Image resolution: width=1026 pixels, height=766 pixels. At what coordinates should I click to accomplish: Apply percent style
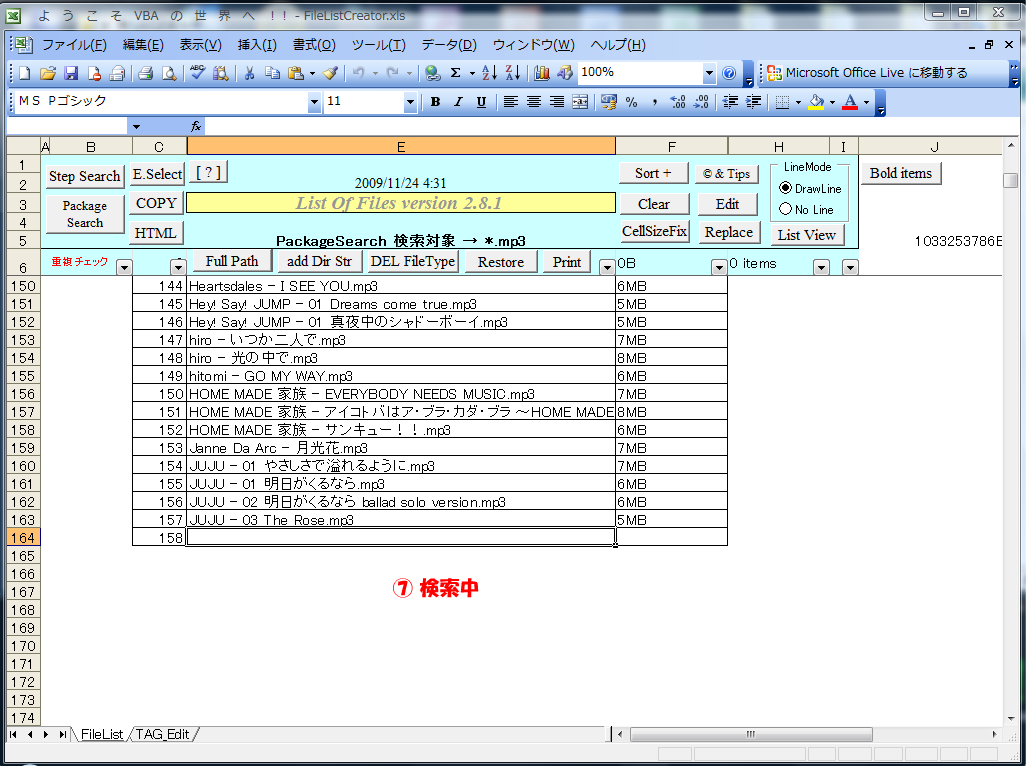[x=631, y=102]
